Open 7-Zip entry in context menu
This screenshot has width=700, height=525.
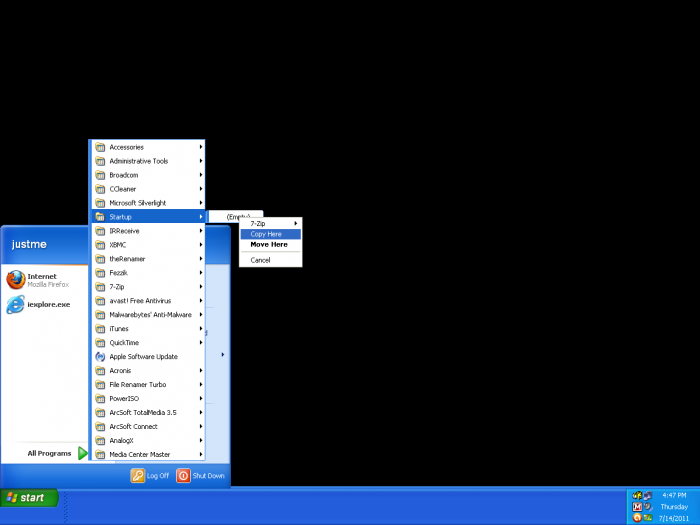[271, 223]
